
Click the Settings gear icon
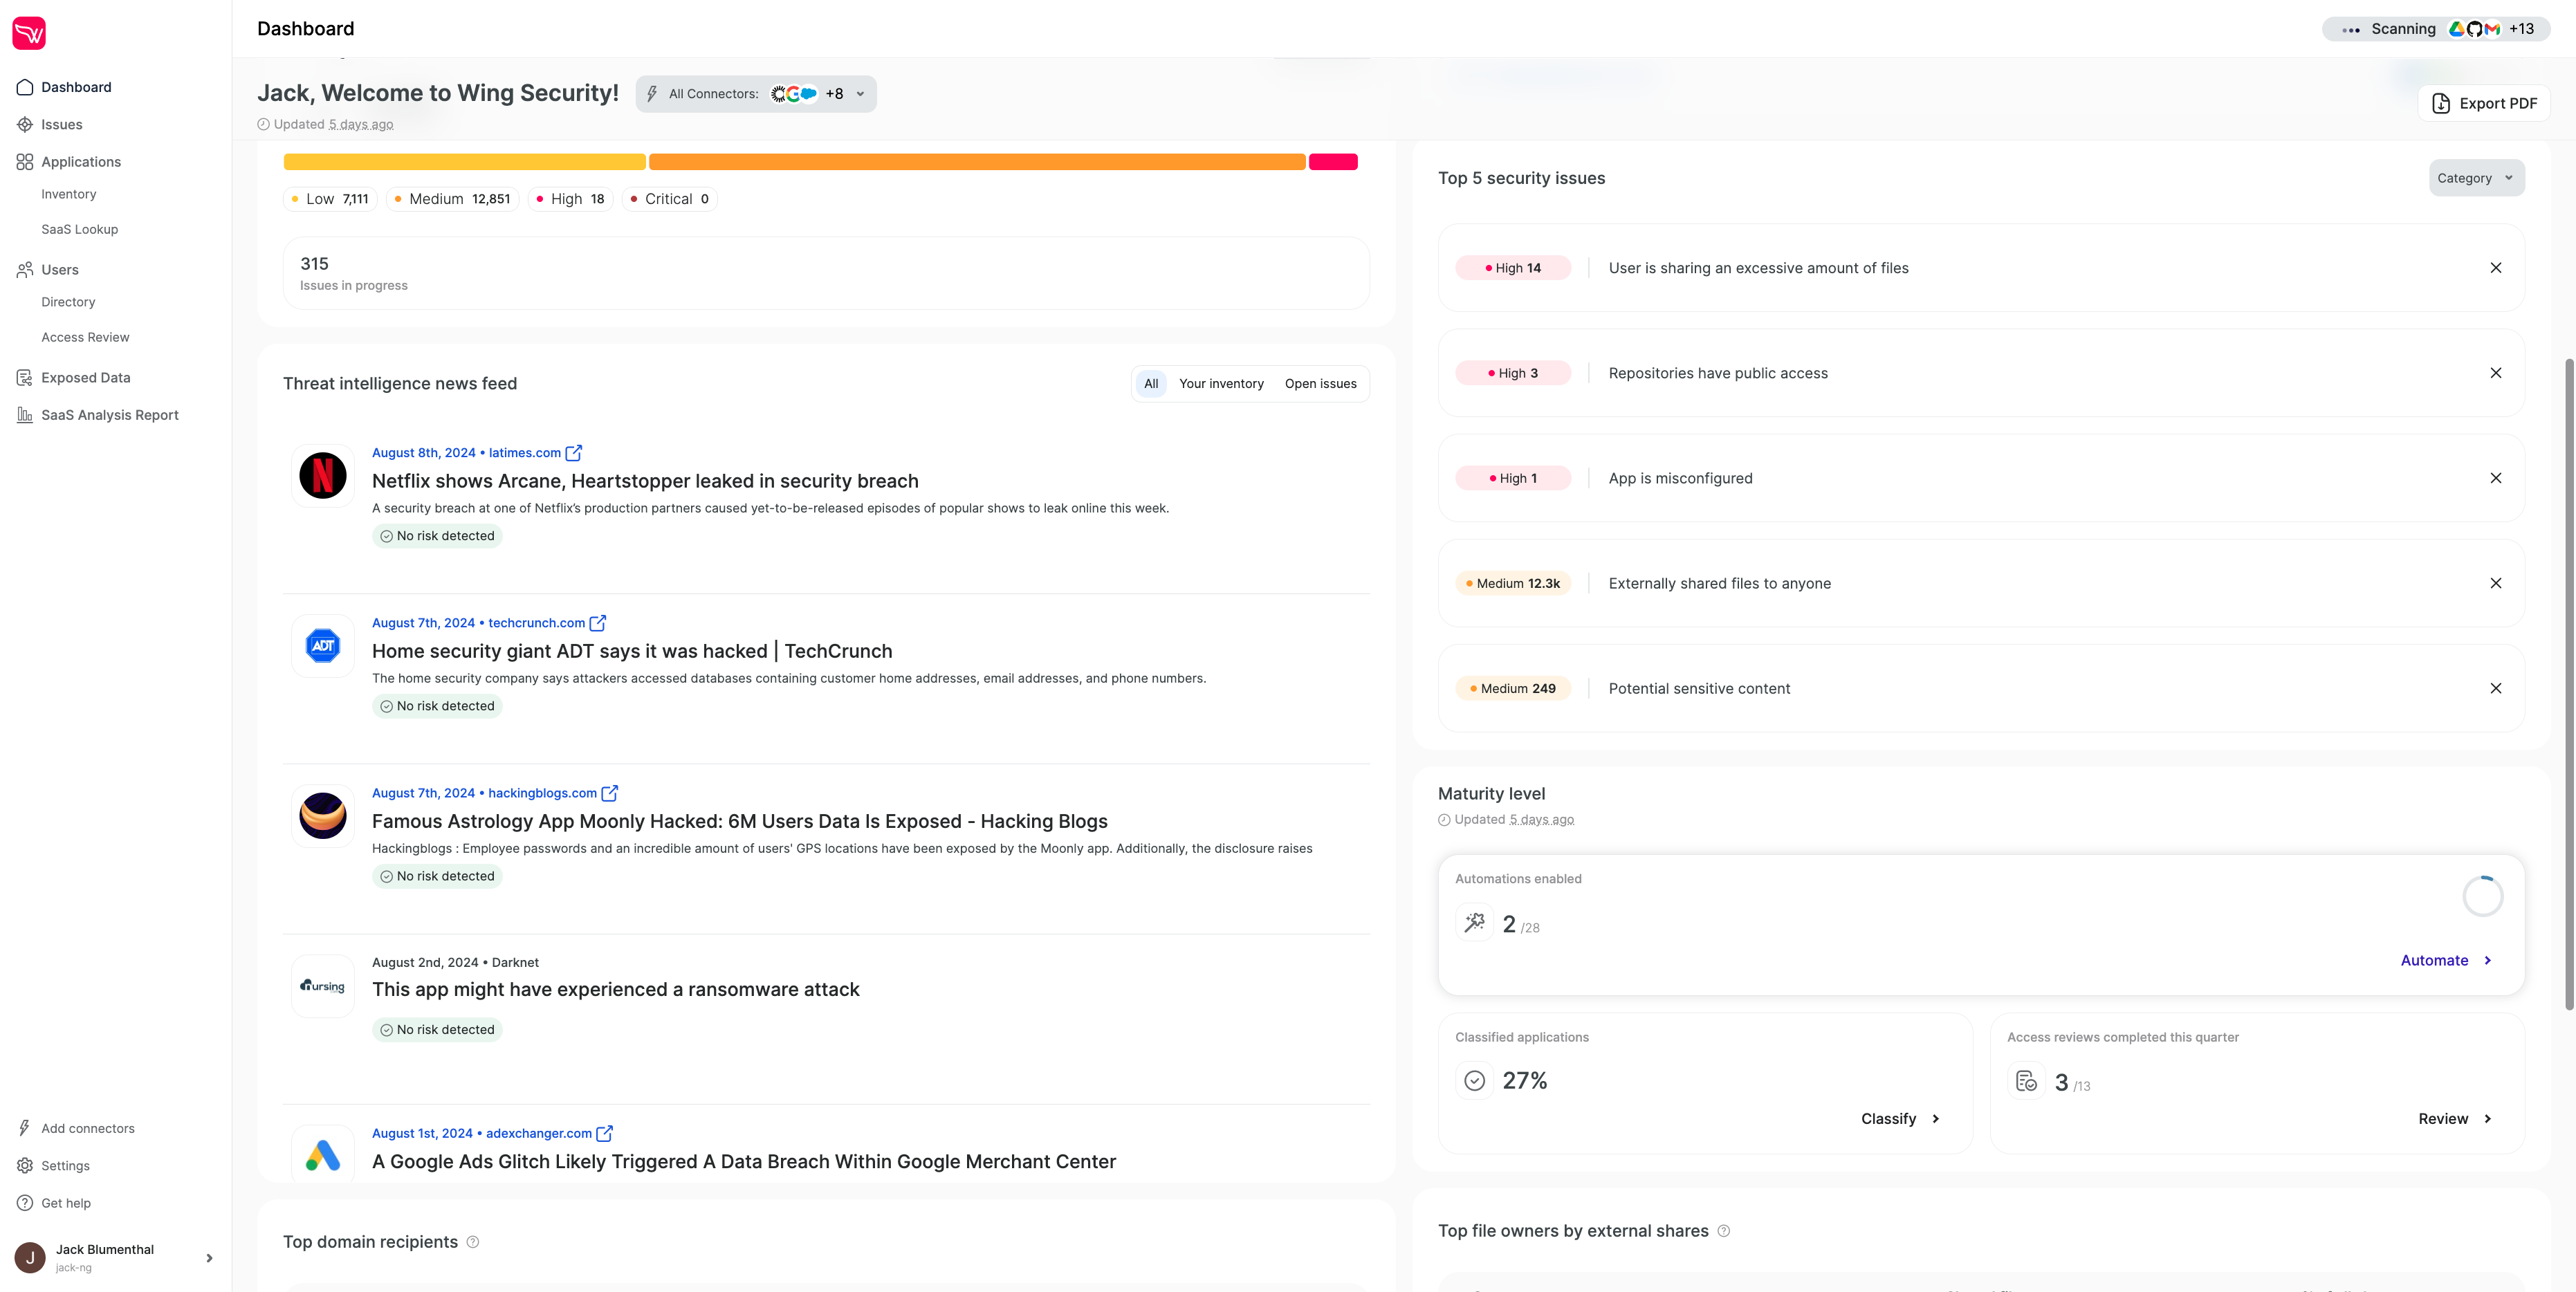pyautogui.click(x=25, y=1165)
